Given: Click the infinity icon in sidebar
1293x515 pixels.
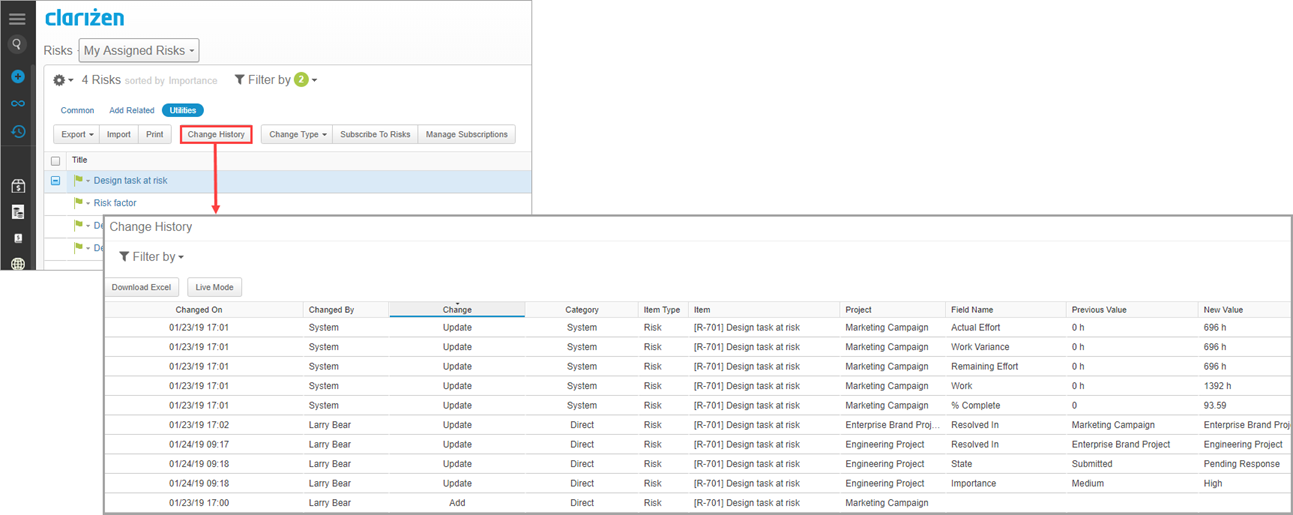Looking at the screenshot, I should coord(17,104).
